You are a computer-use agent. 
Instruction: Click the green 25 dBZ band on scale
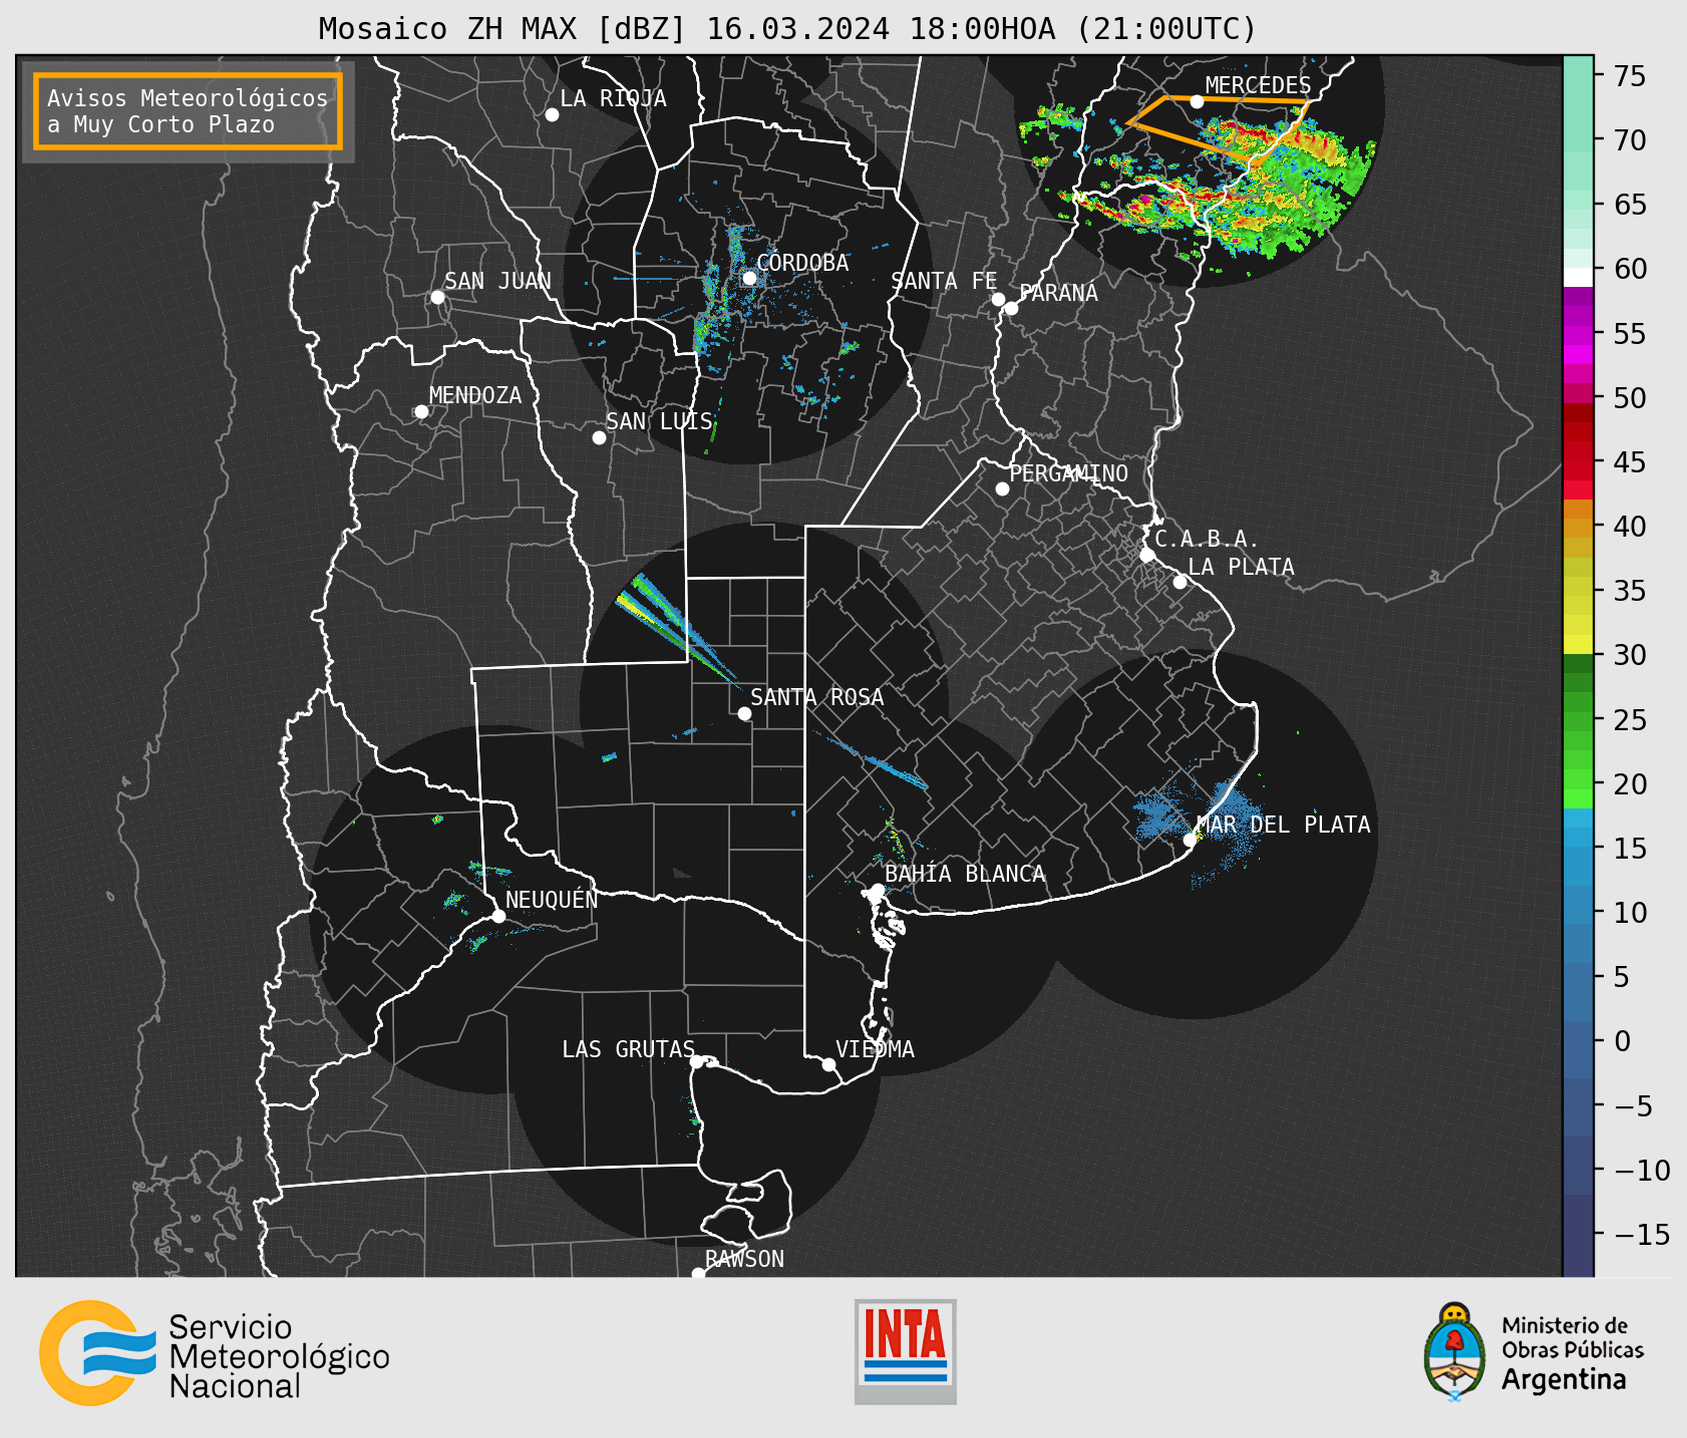coord(1578,719)
